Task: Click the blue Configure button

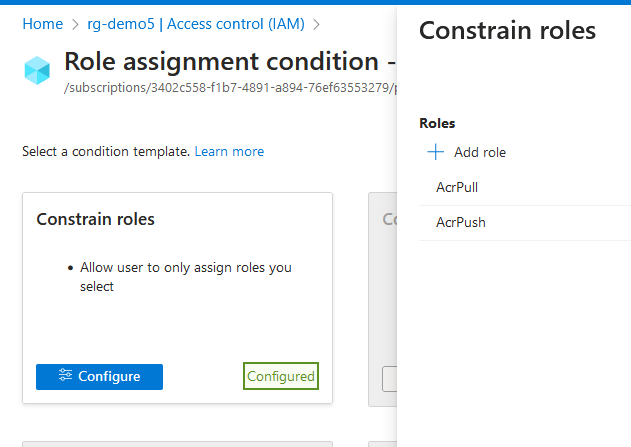Action: pyautogui.click(x=99, y=377)
